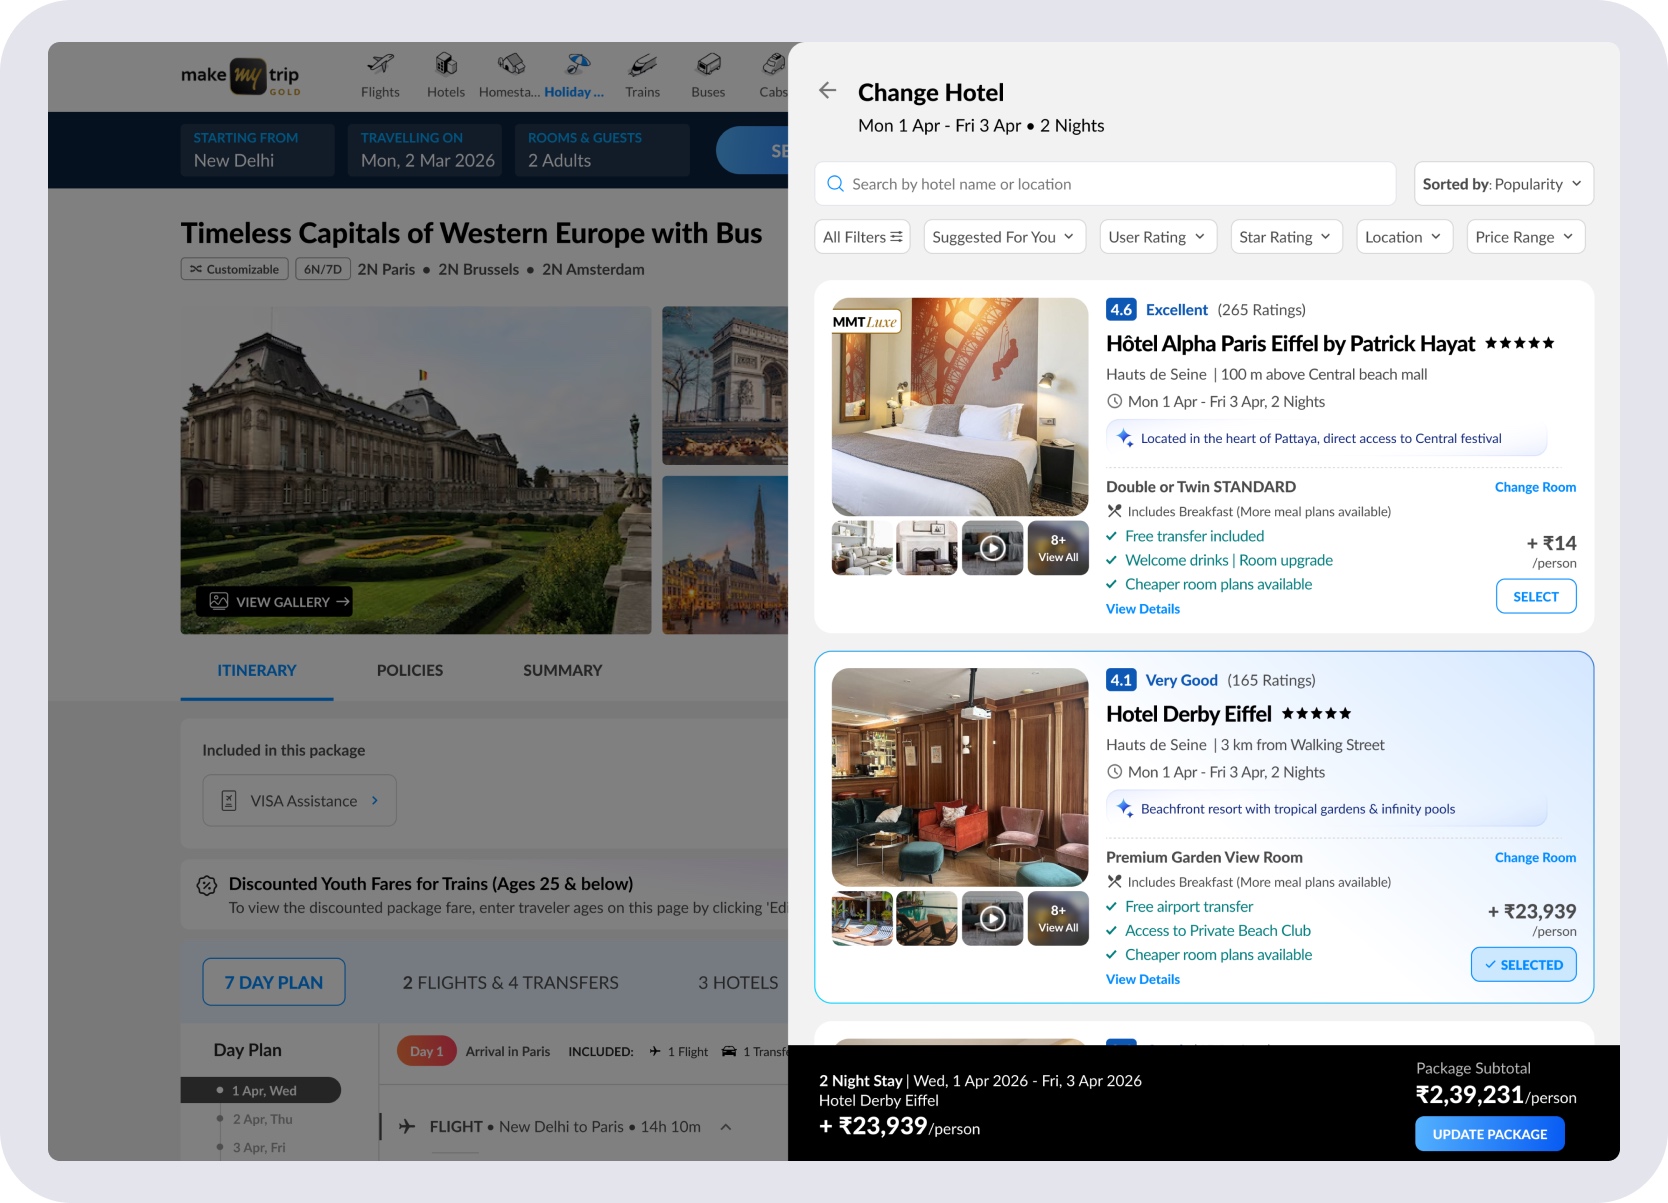Click the Selected button for Hotel Derby Eiffel

click(1524, 965)
